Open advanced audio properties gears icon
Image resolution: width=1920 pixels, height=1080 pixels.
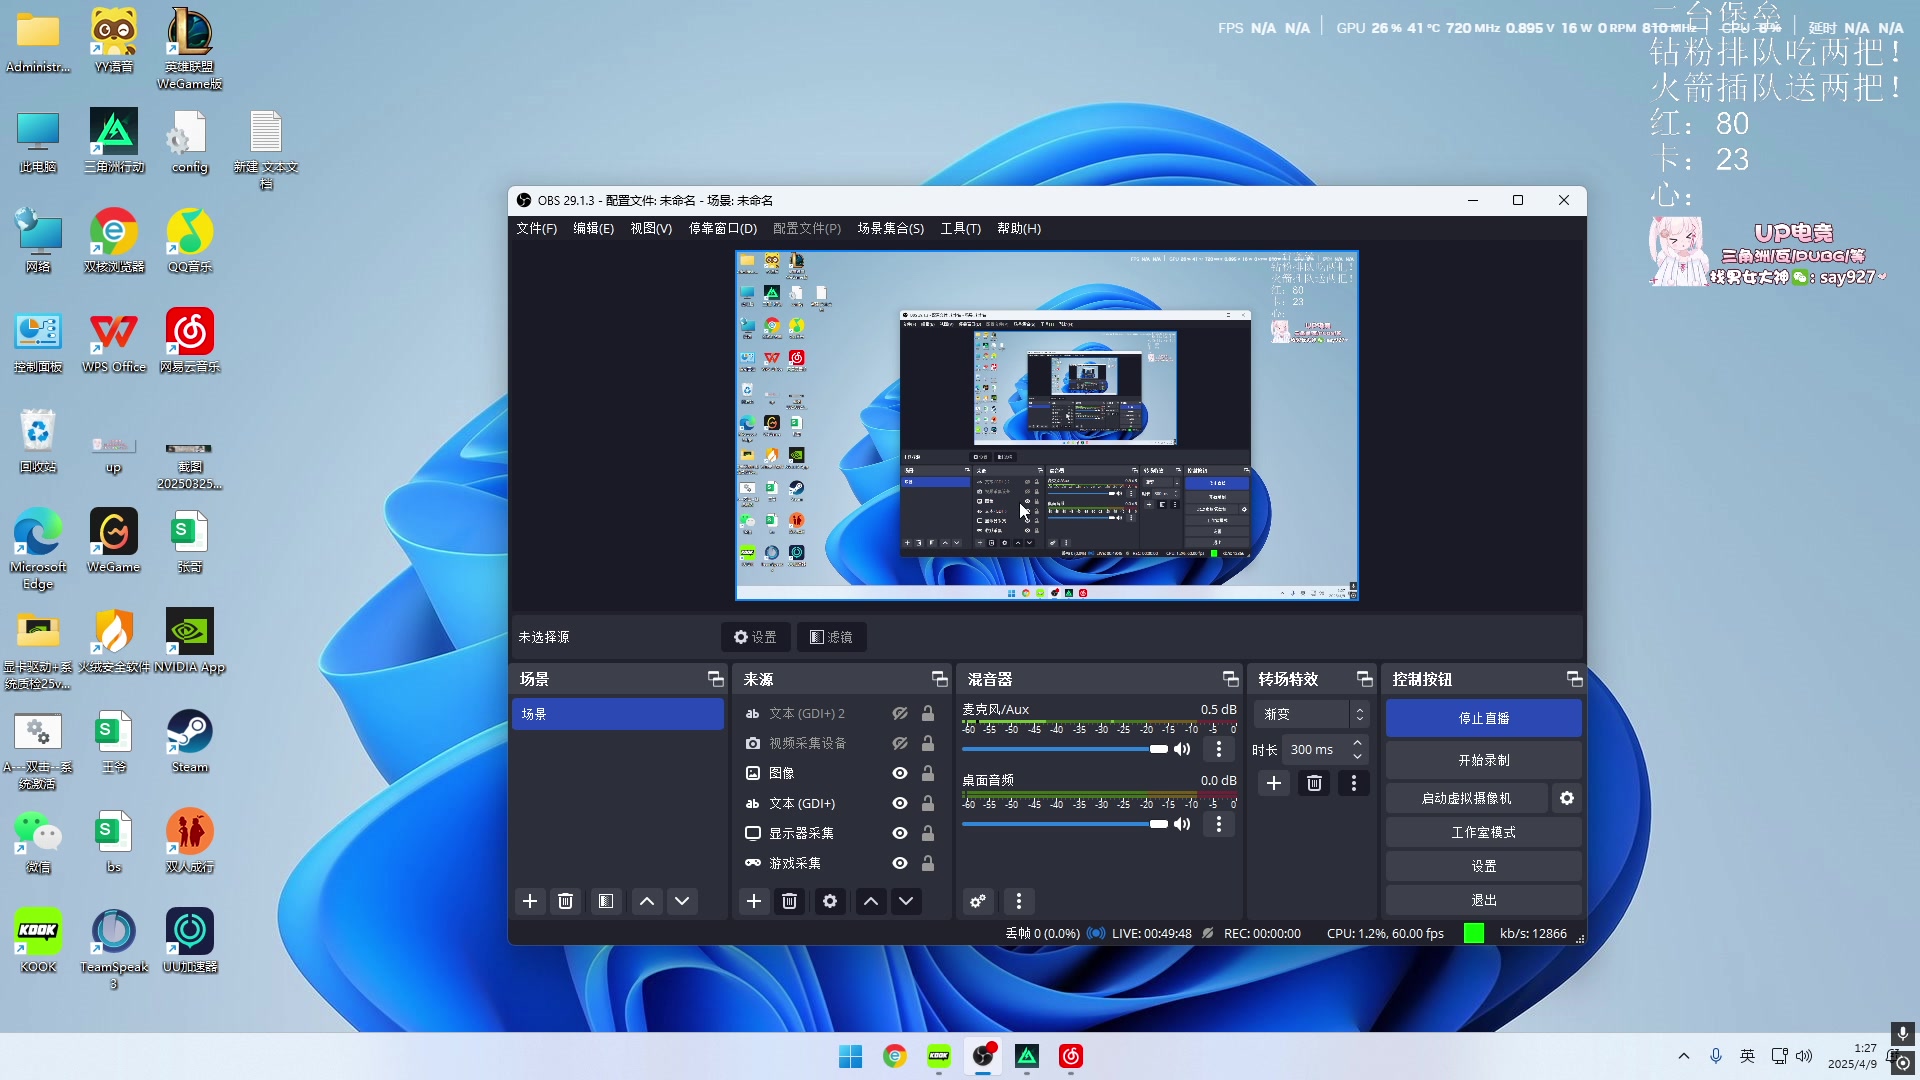978,901
